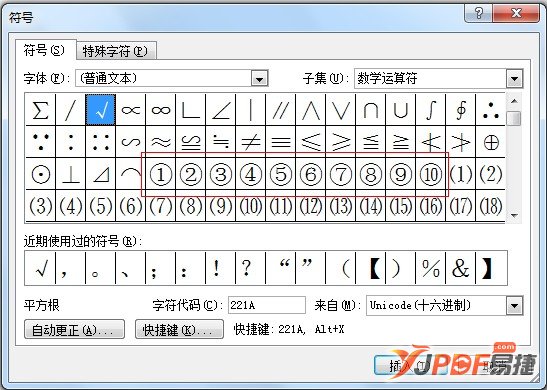The image size is (547, 390).
Task: Select the angle symbol
Action: (x=220, y=110)
